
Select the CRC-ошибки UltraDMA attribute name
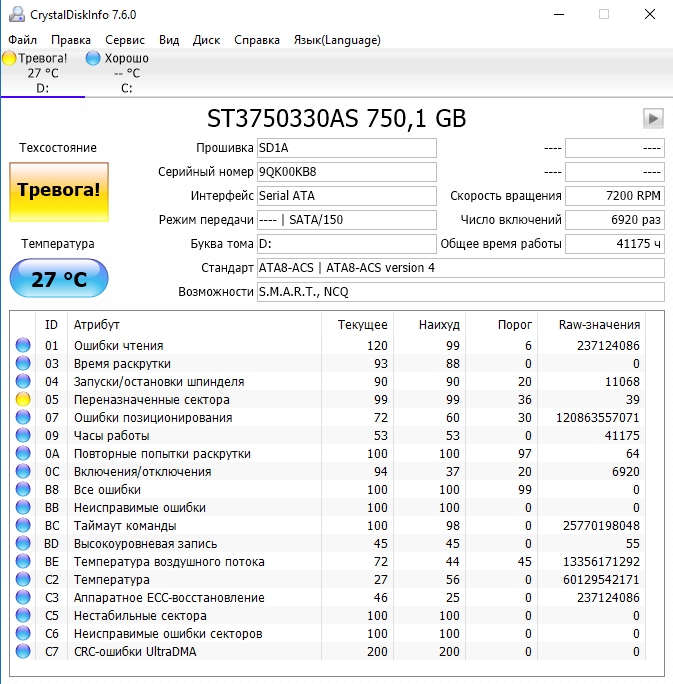pyautogui.click(x=135, y=652)
